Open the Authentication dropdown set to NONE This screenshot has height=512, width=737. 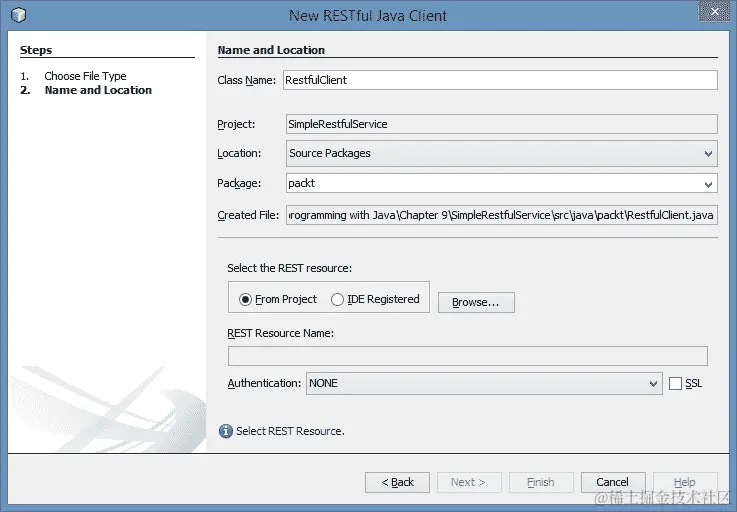point(484,384)
